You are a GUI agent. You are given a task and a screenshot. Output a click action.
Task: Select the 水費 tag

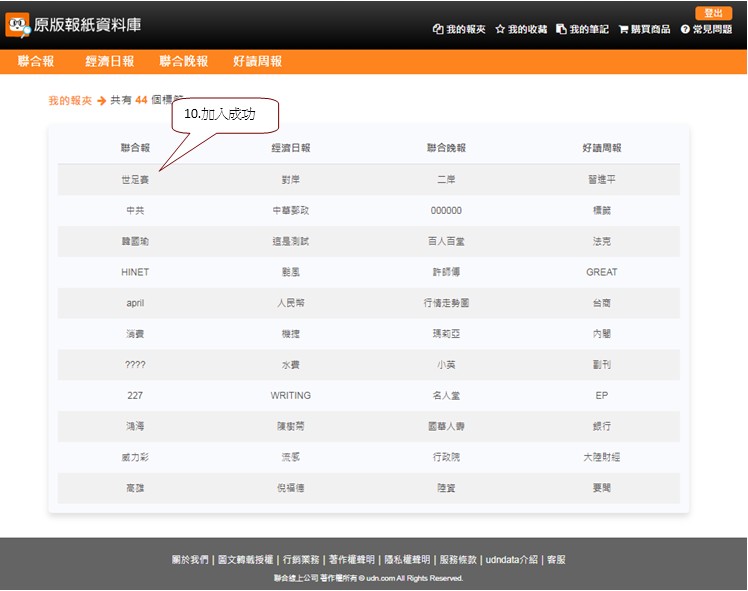[291, 364]
